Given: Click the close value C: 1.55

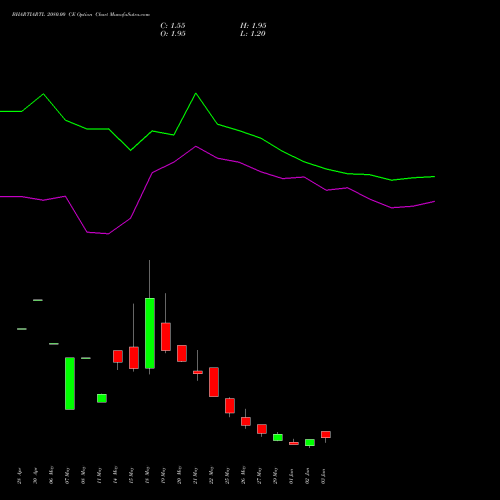Looking at the screenshot, I should click(173, 26).
